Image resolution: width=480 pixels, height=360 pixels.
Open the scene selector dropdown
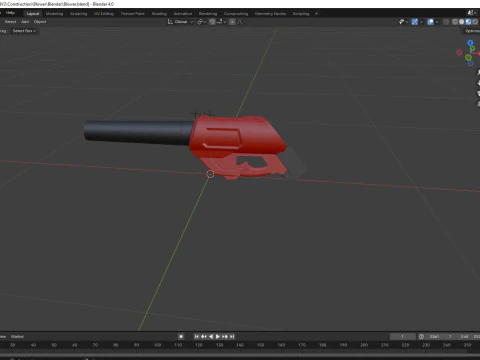[471, 13]
